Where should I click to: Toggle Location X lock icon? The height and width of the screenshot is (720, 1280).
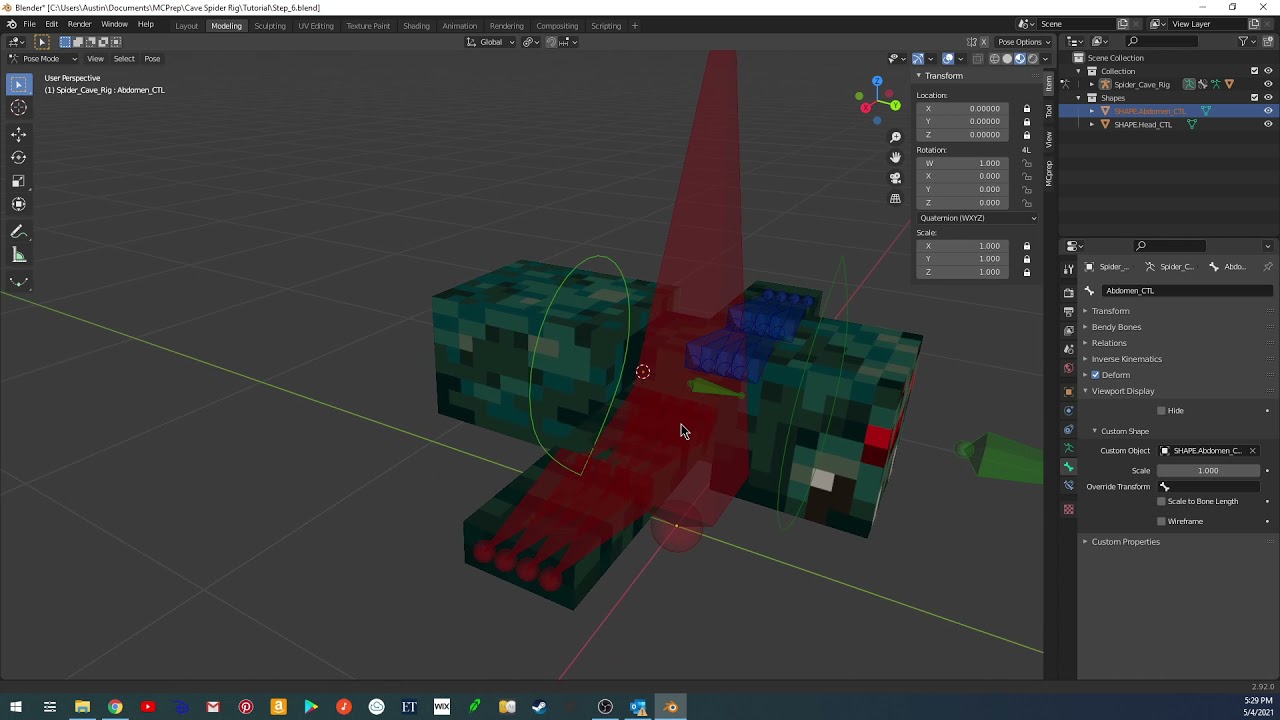point(1026,108)
